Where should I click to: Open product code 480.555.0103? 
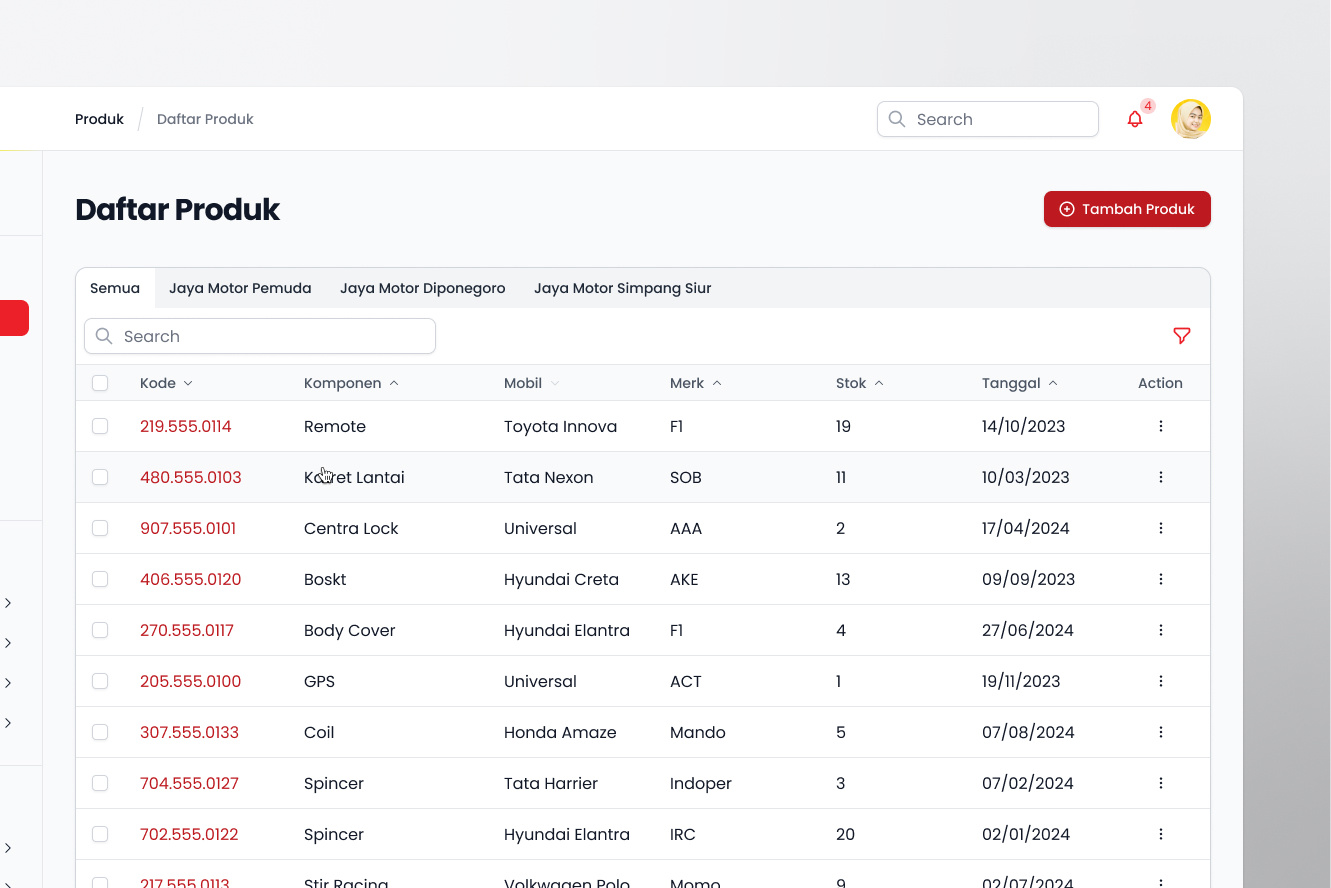[191, 477]
